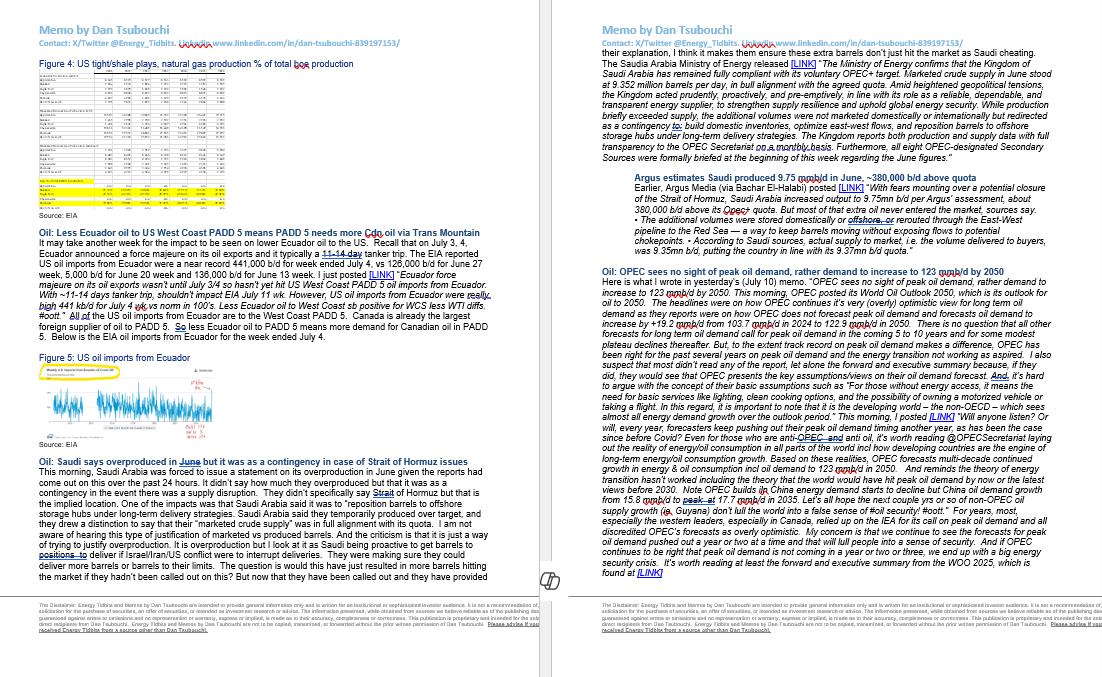Image resolution: width=1102 pixels, height=677 pixels.
Task: Click the LinkedIn URL in the left page header
Action: point(306,43)
